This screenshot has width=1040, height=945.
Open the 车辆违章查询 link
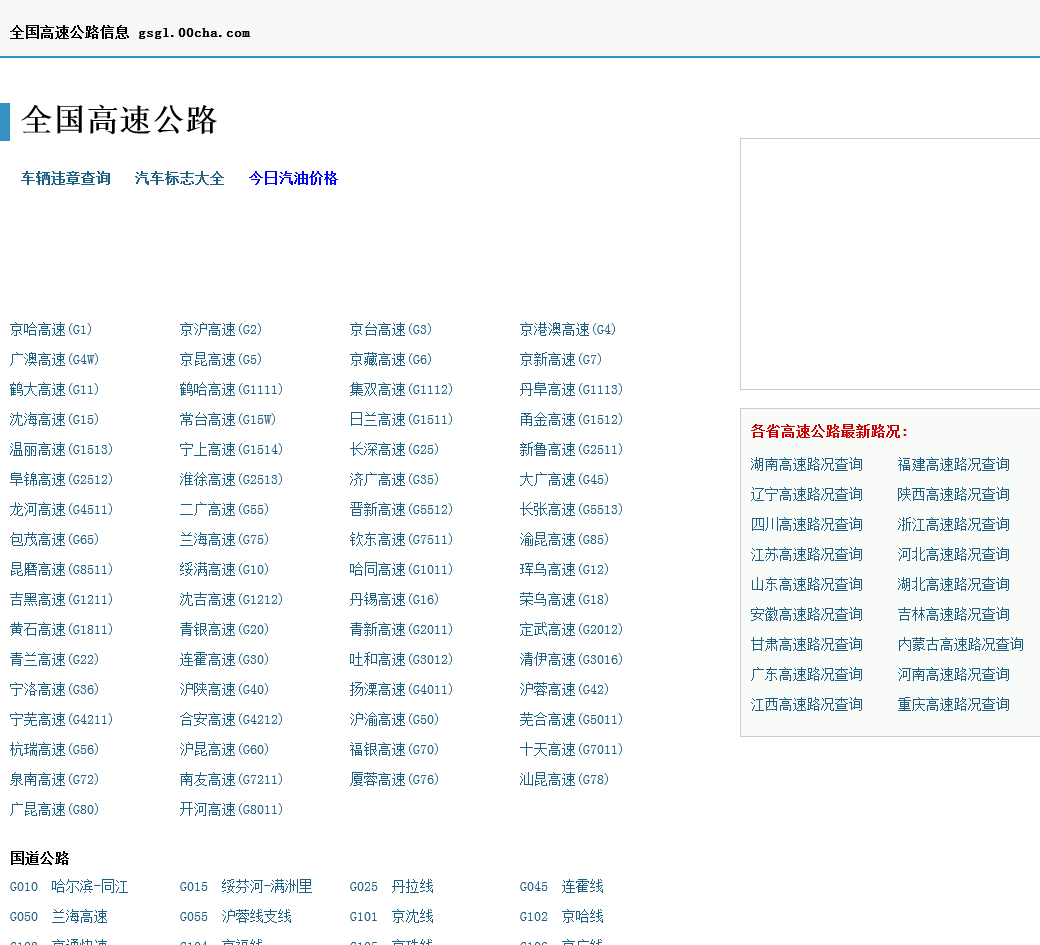click(x=66, y=178)
